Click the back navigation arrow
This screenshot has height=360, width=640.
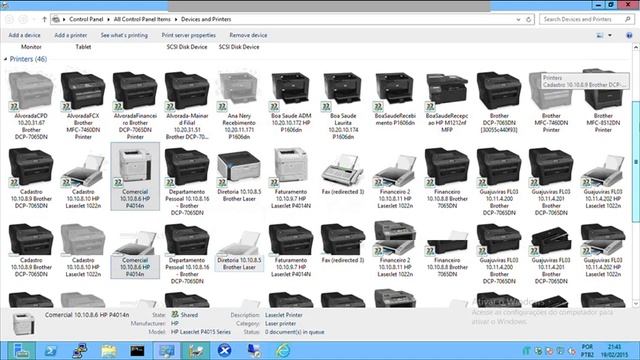10,19
